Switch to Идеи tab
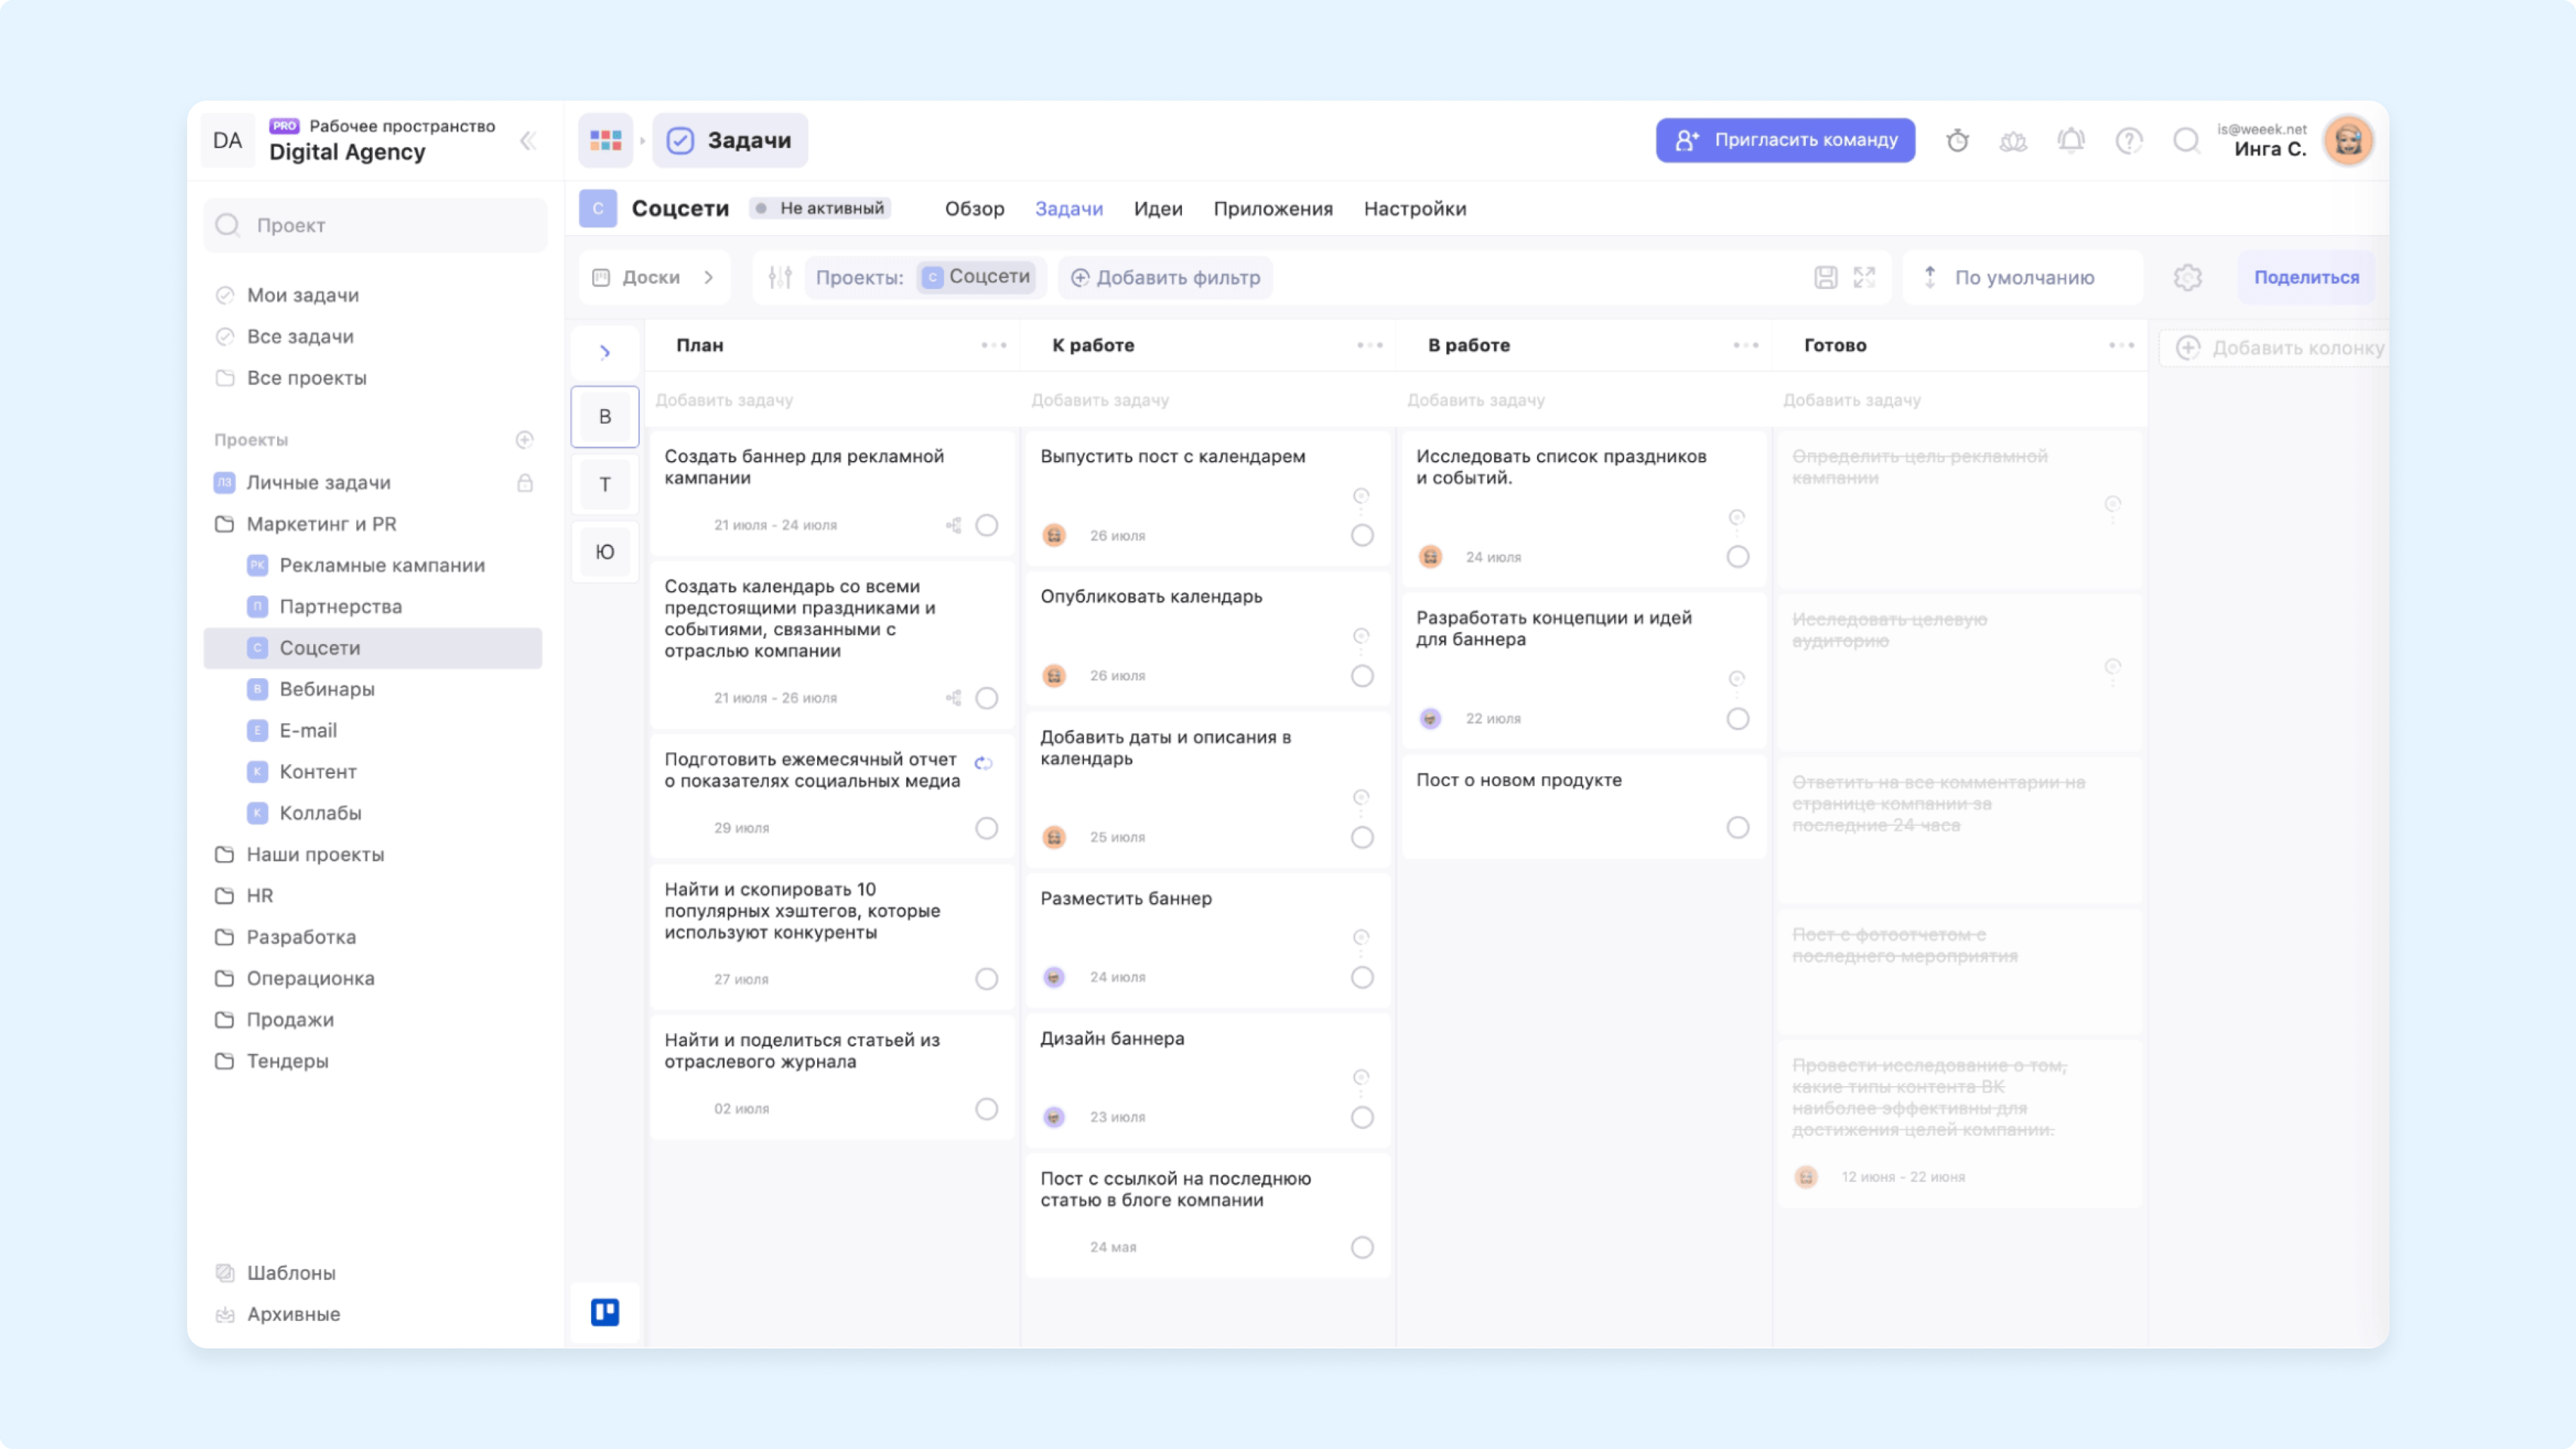Screen dimensions: 2576x1449 point(1158,209)
